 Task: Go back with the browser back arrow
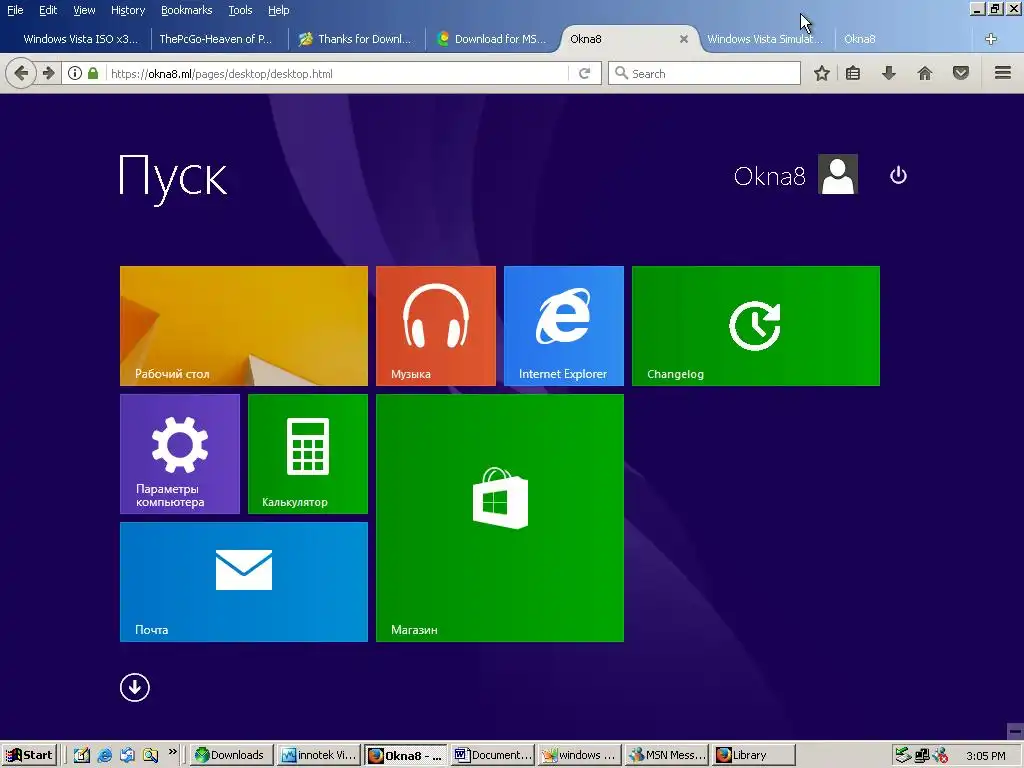(22, 73)
